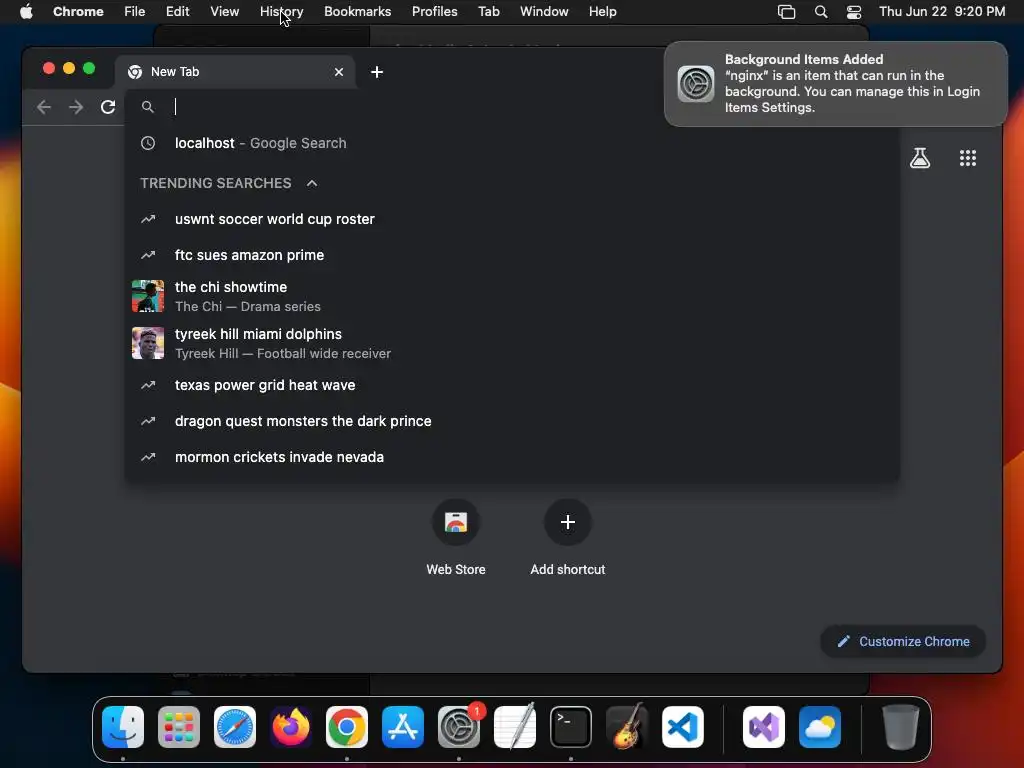Viewport: 1024px width, 768px height.
Task: Close the New Tab tab
Action: [338, 72]
